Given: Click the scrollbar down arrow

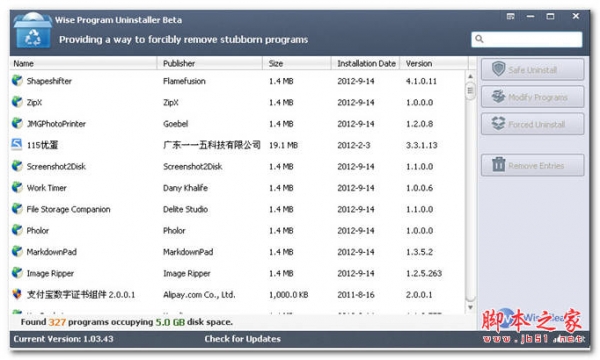Looking at the screenshot, I should [471, 307].
